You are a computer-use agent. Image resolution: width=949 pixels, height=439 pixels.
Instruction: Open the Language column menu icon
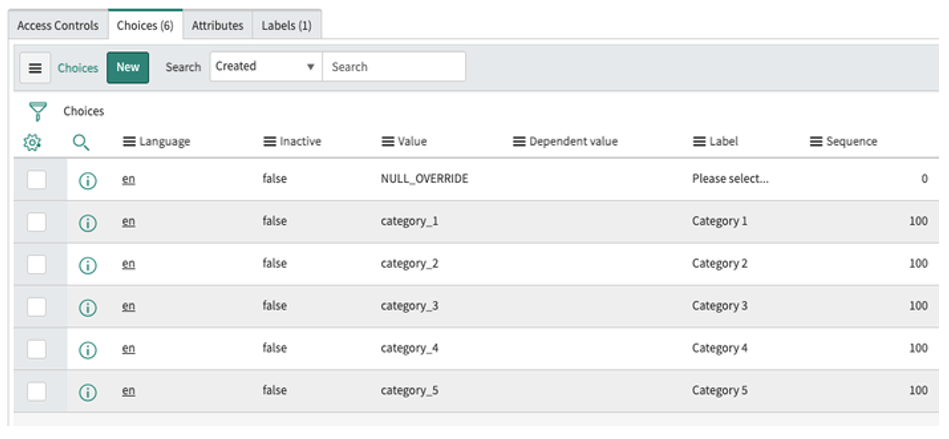point(129,142)
